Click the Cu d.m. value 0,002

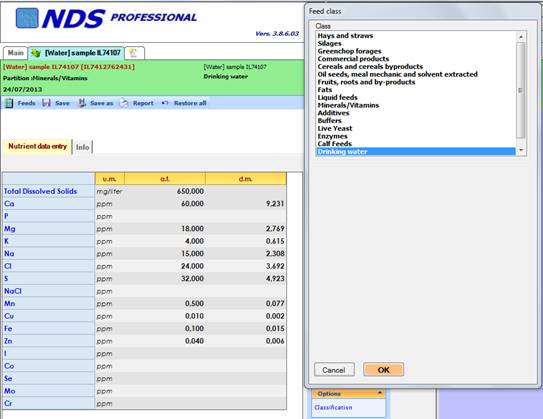(x=275, y=316)
